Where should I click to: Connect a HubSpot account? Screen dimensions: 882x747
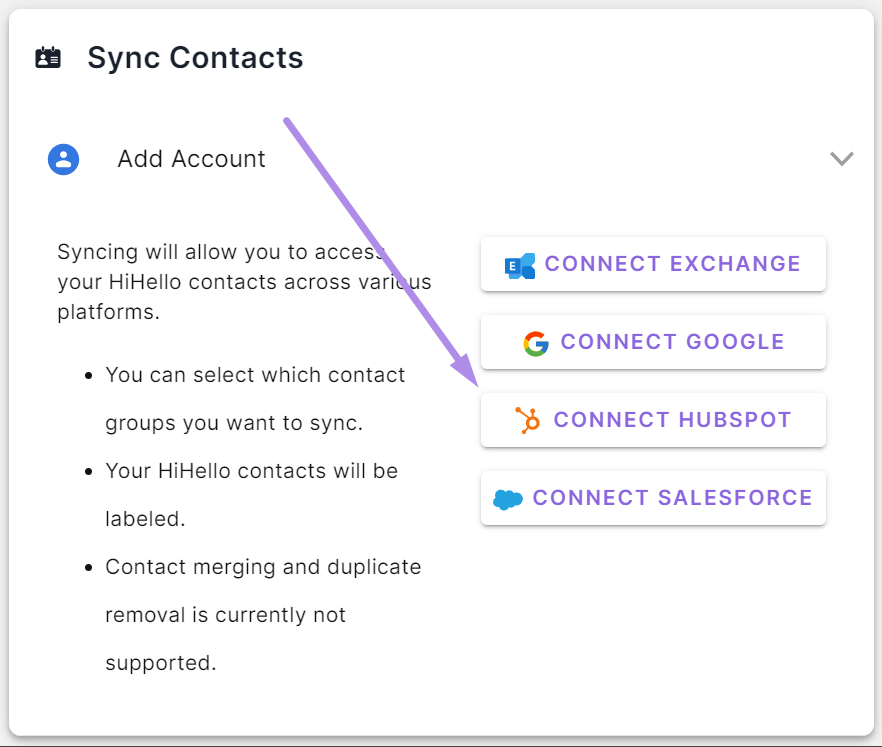click(653, 420)
